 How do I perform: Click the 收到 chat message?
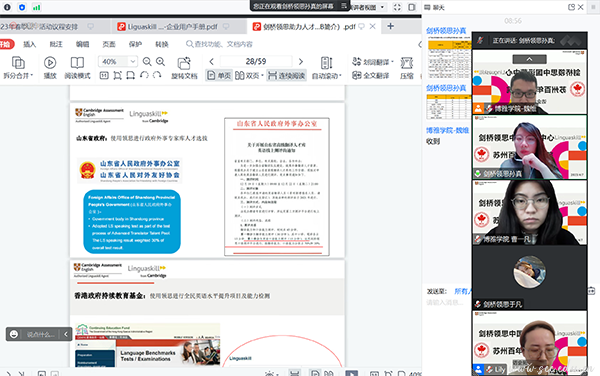point(433,142)
